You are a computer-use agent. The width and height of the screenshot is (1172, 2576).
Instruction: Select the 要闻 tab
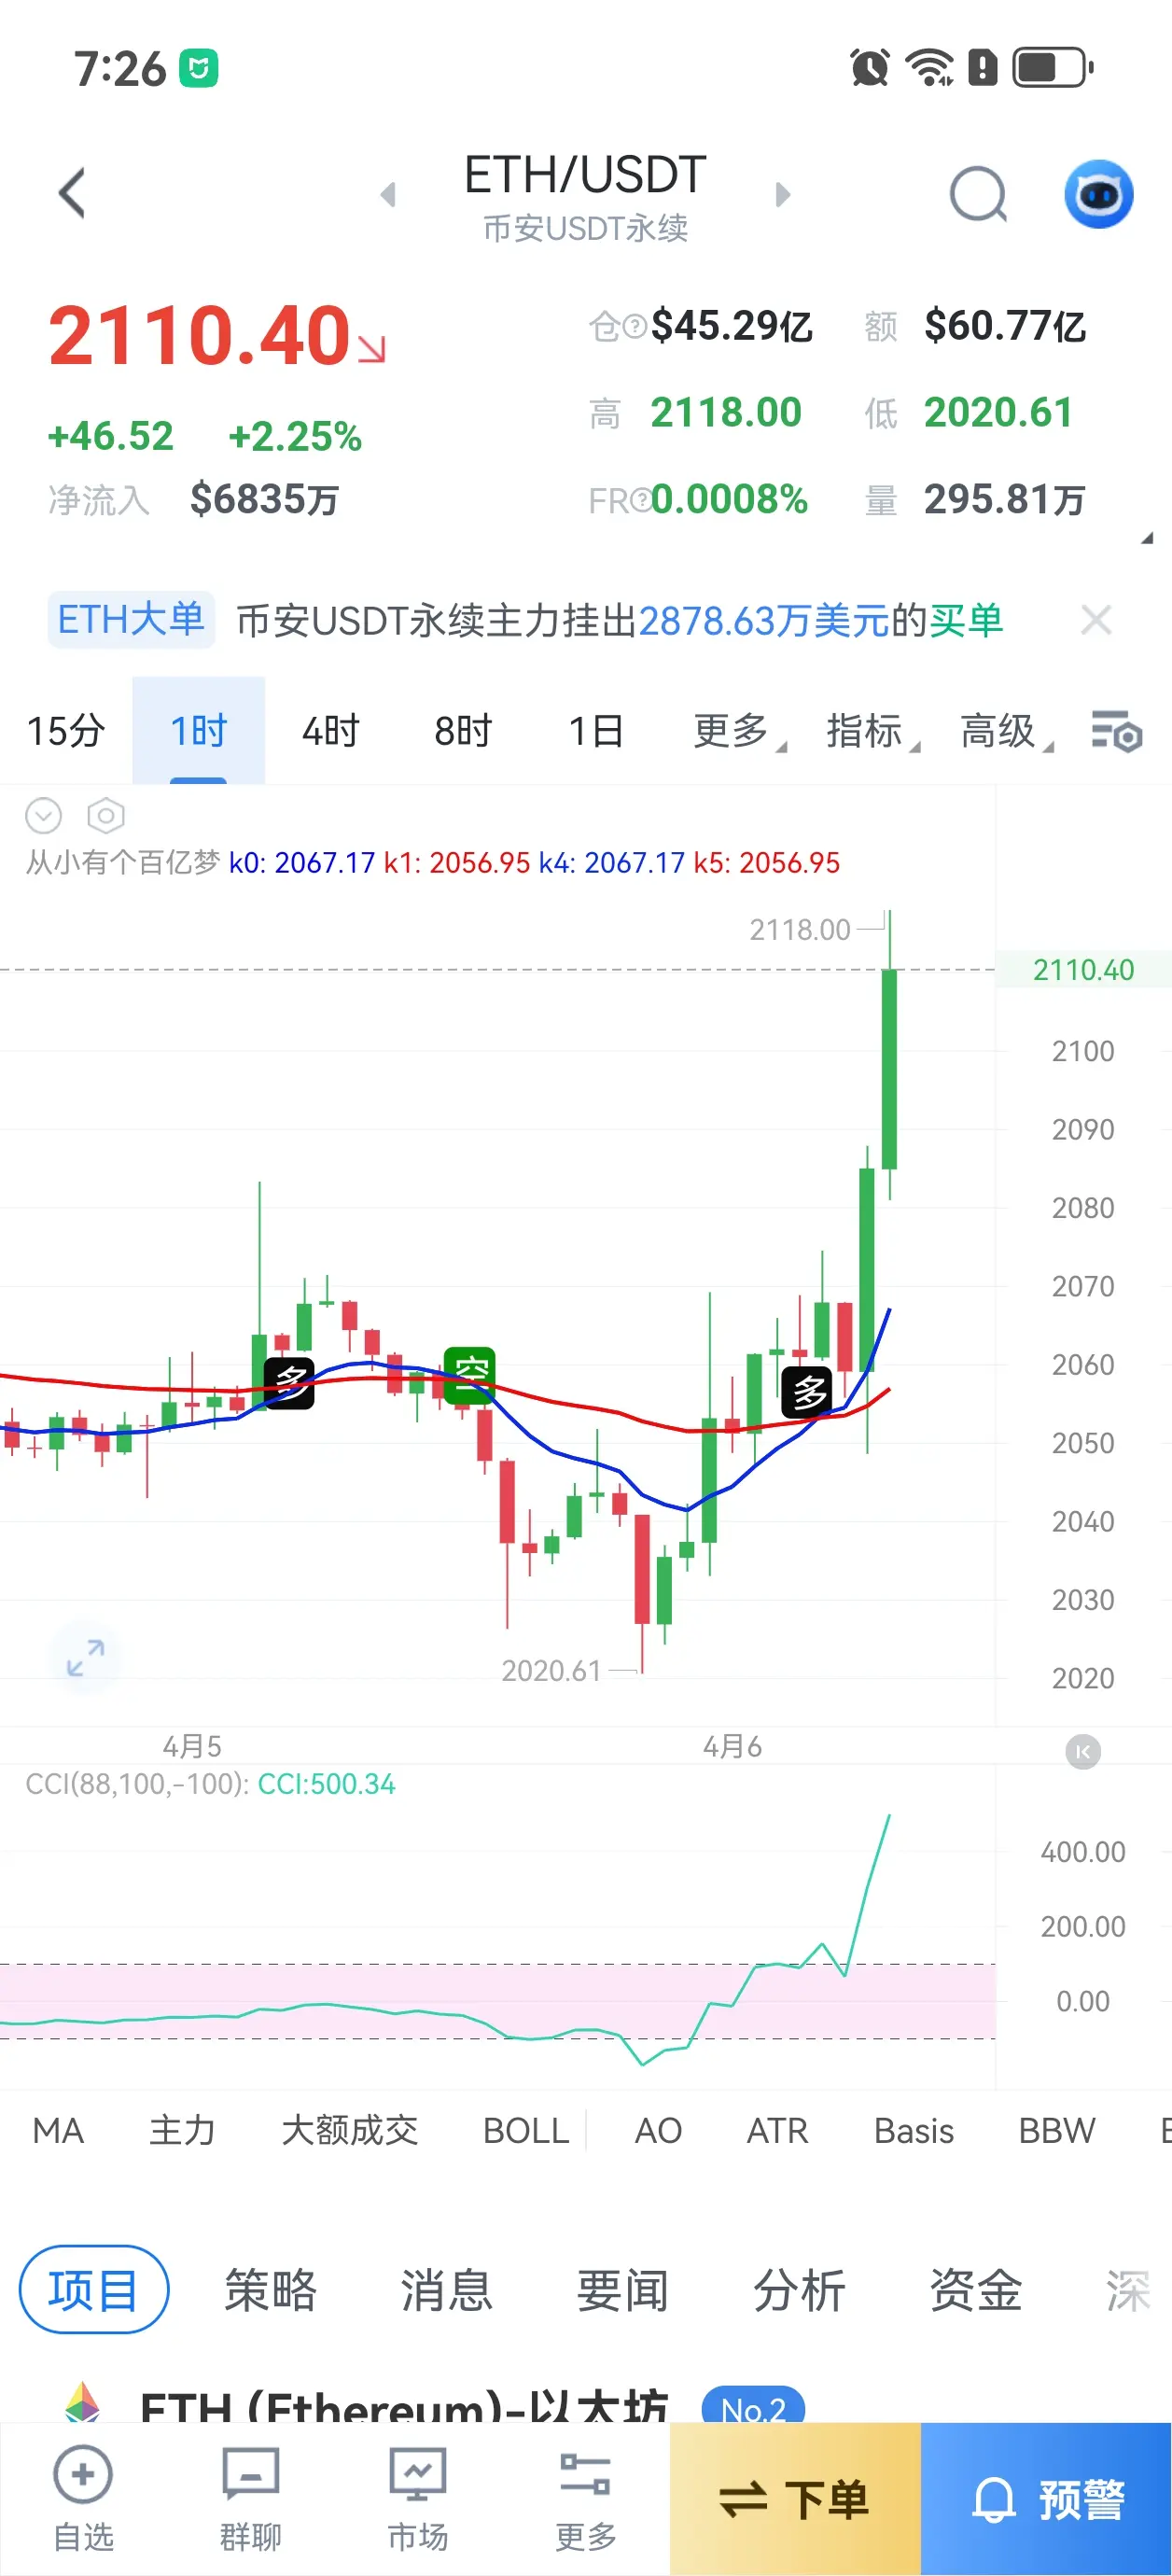622,2290
